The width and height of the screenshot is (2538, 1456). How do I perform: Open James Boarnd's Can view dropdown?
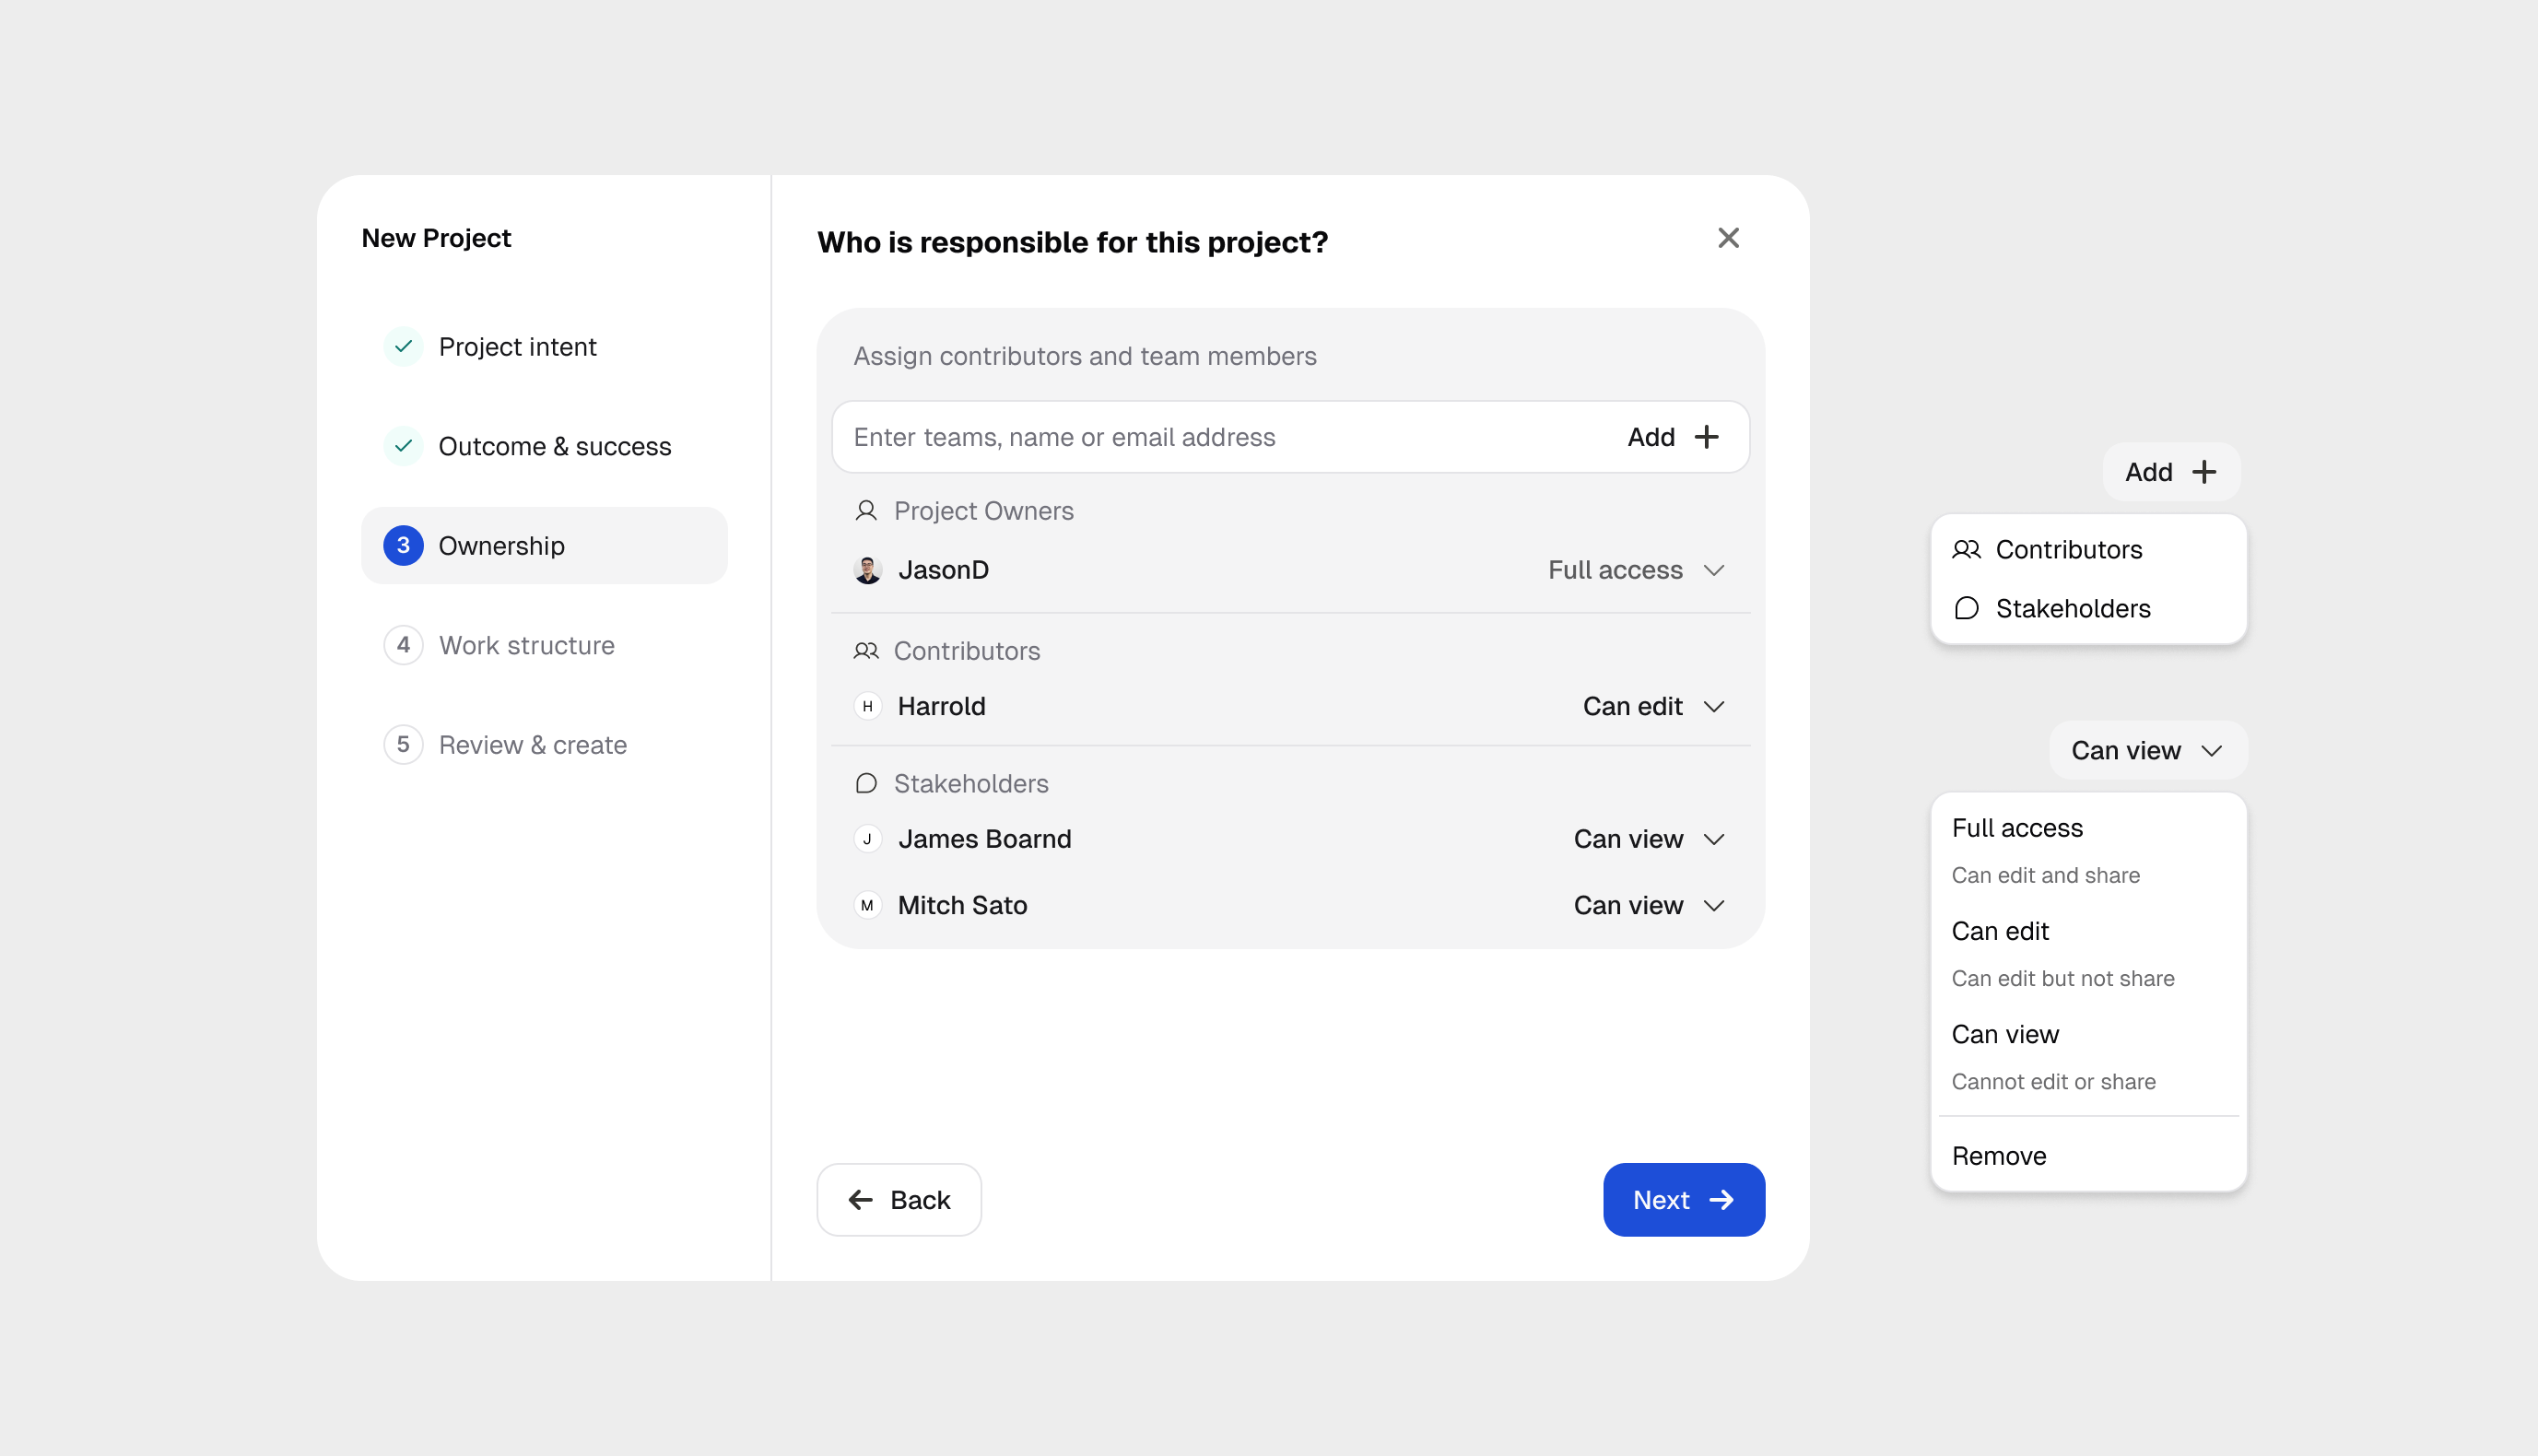click(1650, 839)
